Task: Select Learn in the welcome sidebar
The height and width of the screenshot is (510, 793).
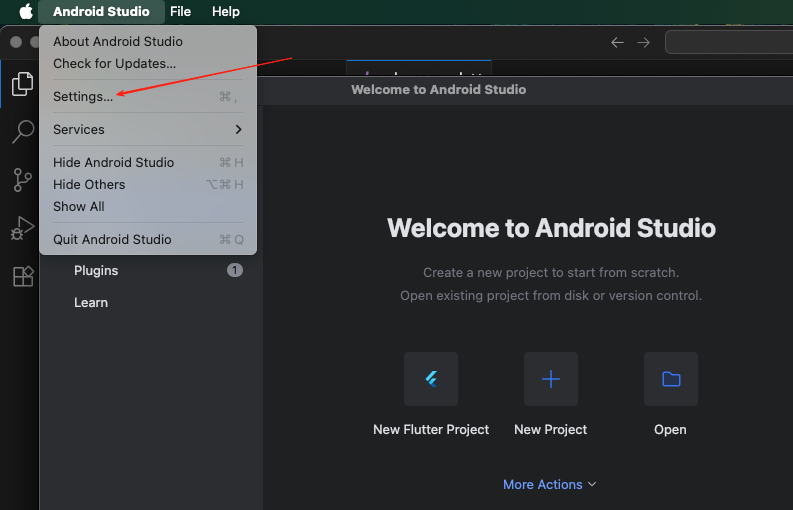Action: coord(91,302)
